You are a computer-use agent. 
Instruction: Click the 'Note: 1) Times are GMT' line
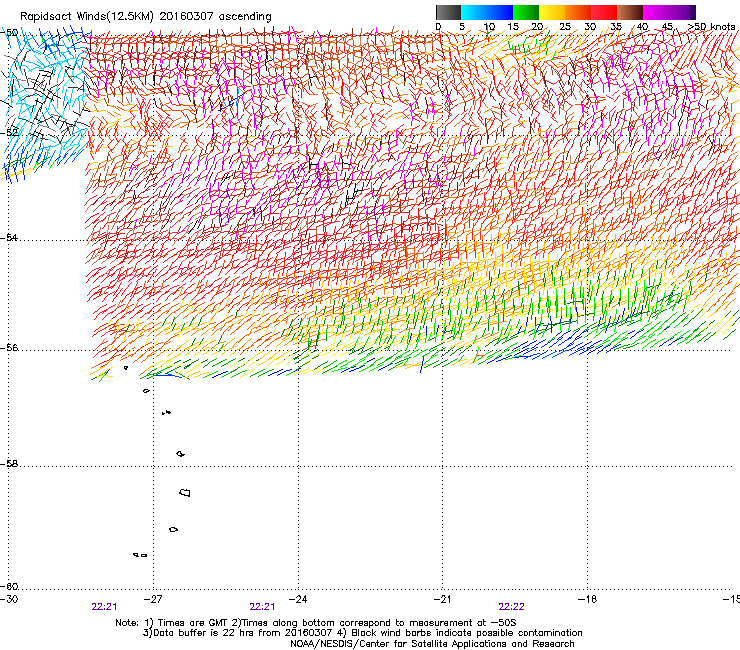(x=316, y=623)
